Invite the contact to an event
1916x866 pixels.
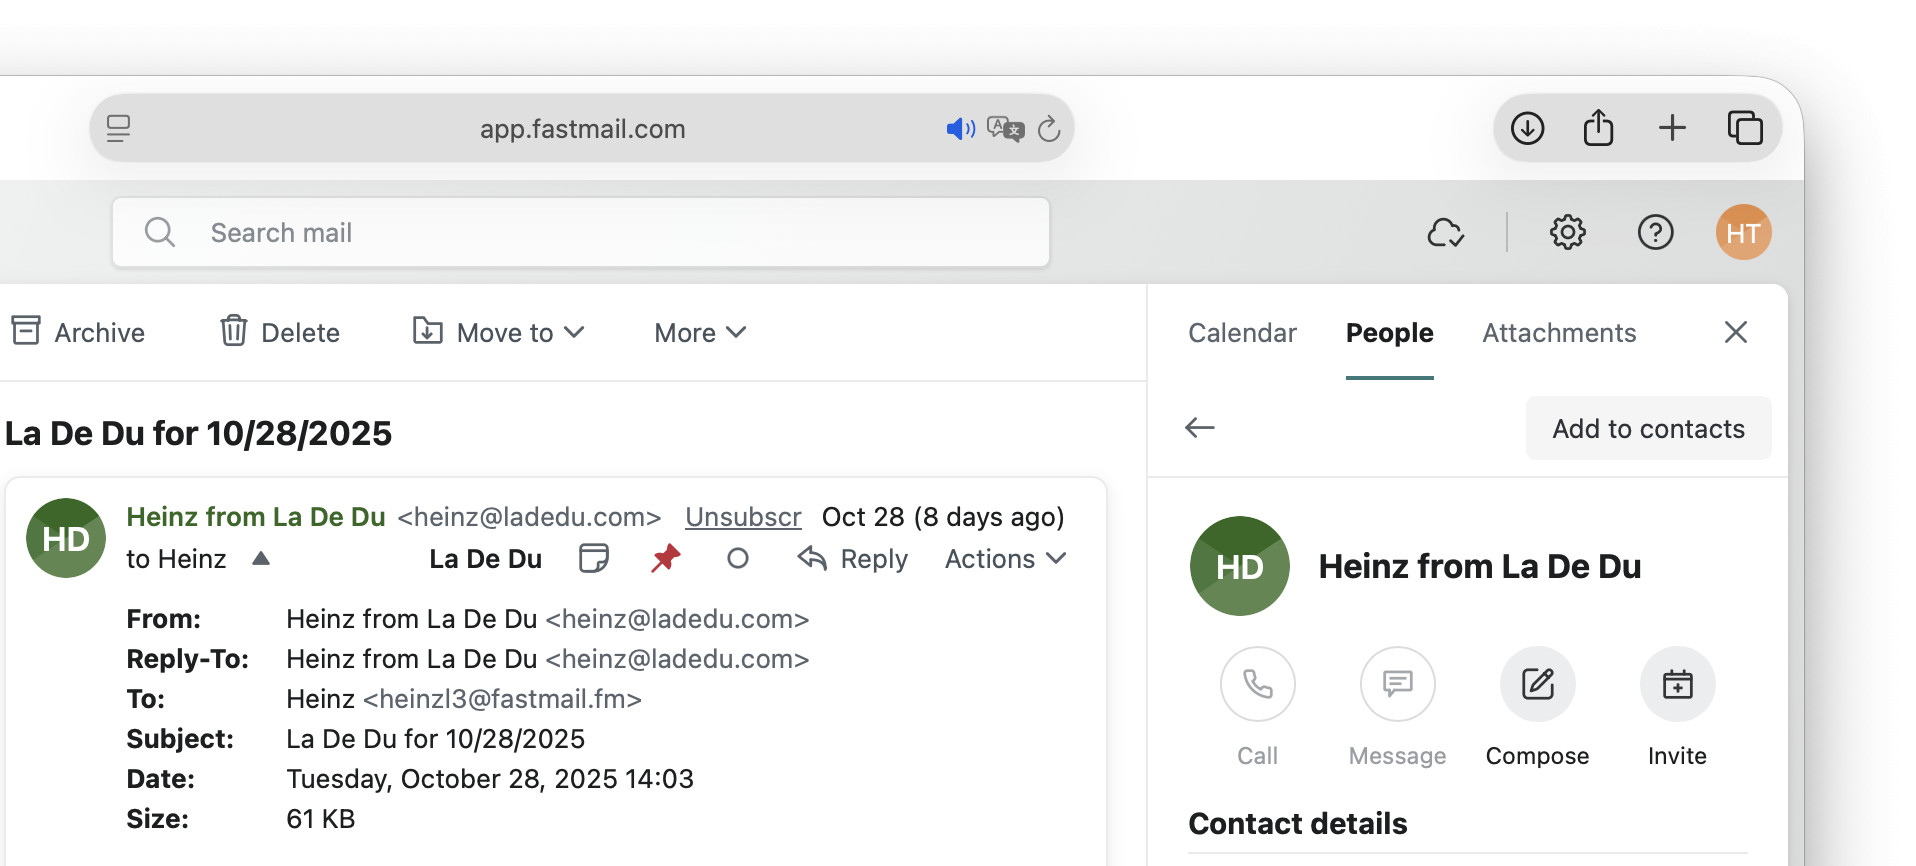point(1678,684)
